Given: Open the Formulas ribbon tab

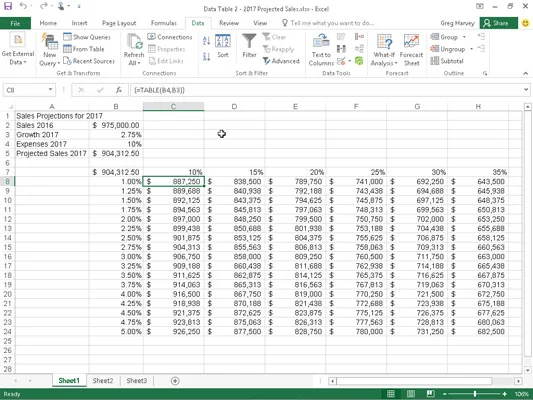Looking at the screenshot, I should tap(164, 23).
